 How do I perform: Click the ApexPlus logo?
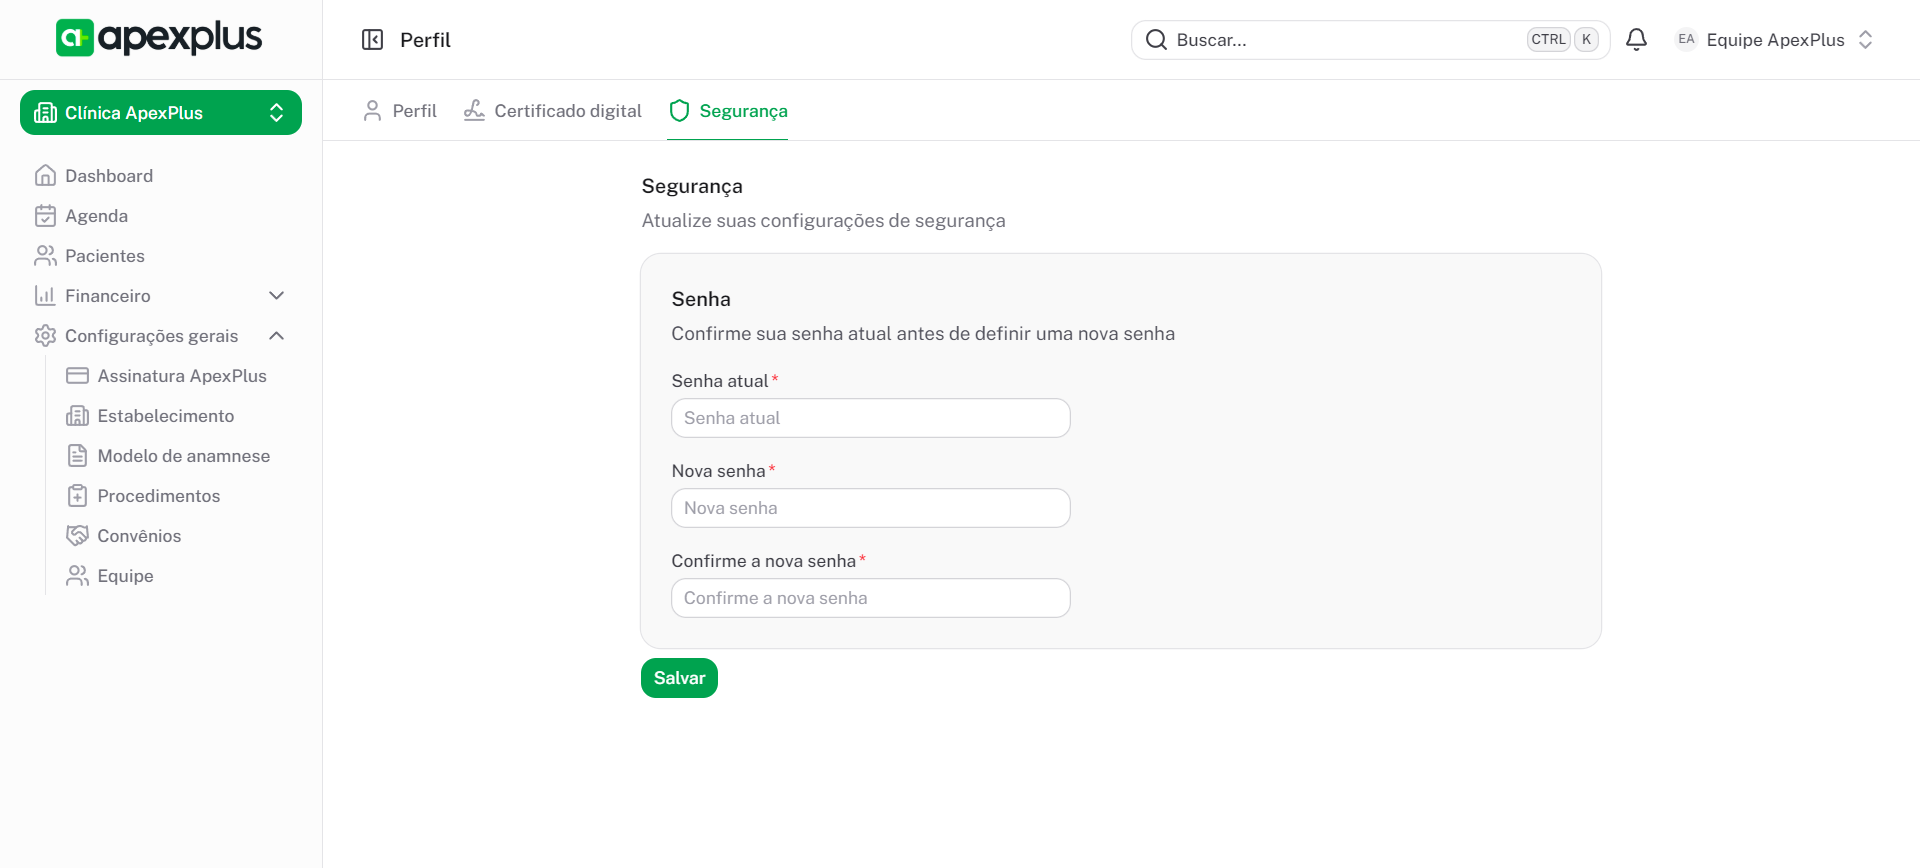[x=159, y=38]
